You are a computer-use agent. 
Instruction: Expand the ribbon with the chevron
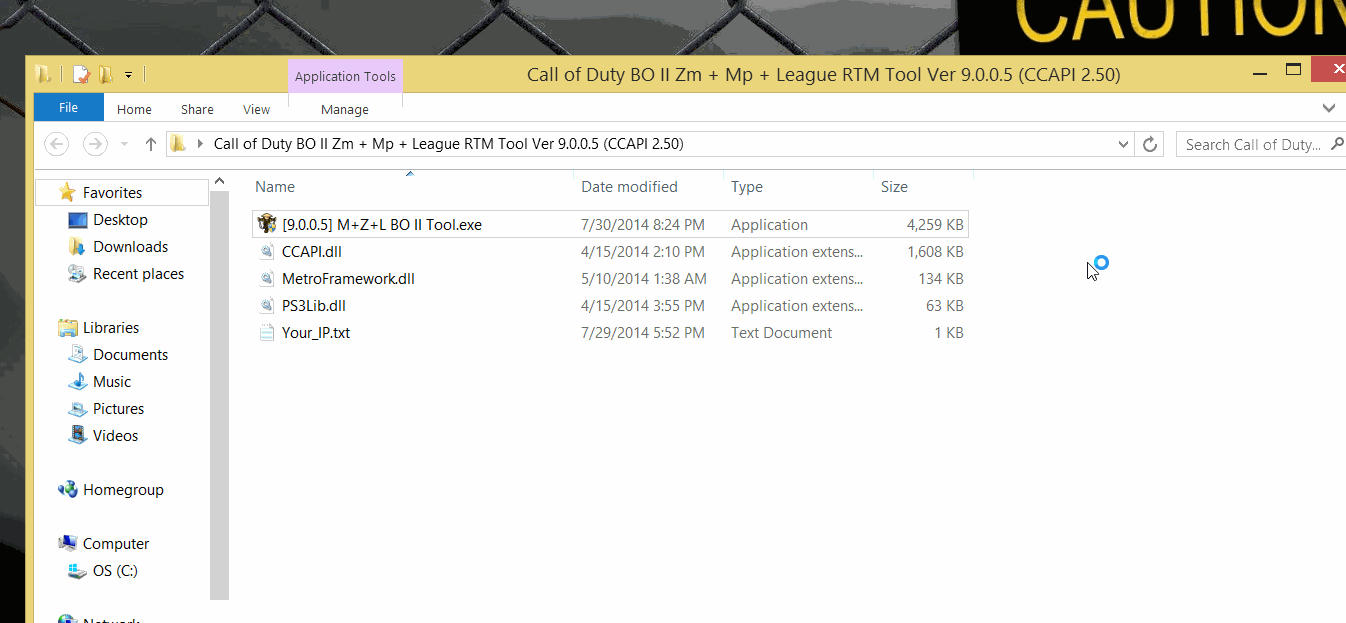click(1329, 108)
